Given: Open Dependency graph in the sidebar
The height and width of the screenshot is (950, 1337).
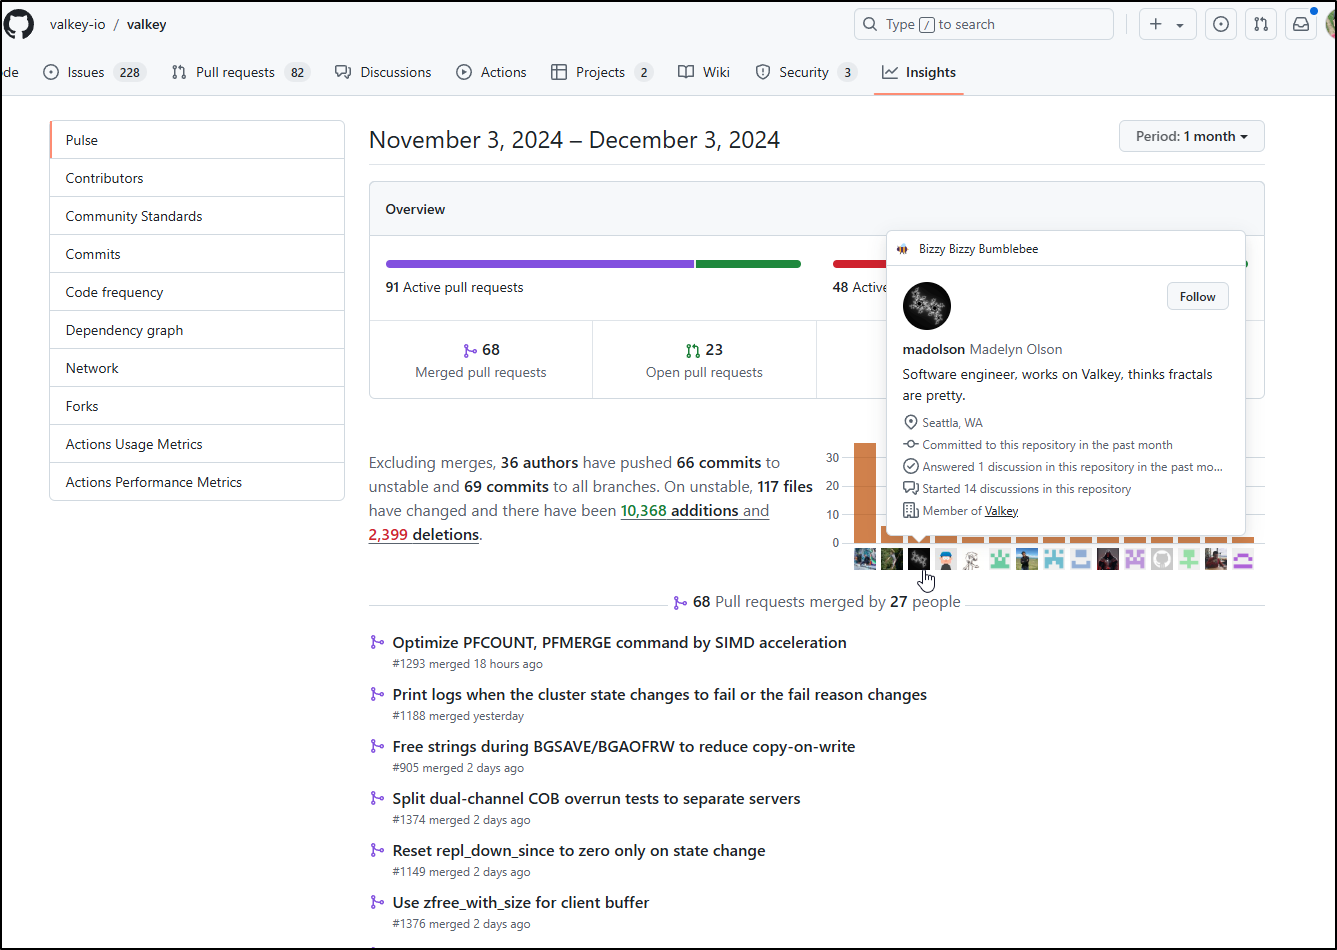Looking at the screenshot, I should pyautogui.click(x=197, y=330).
